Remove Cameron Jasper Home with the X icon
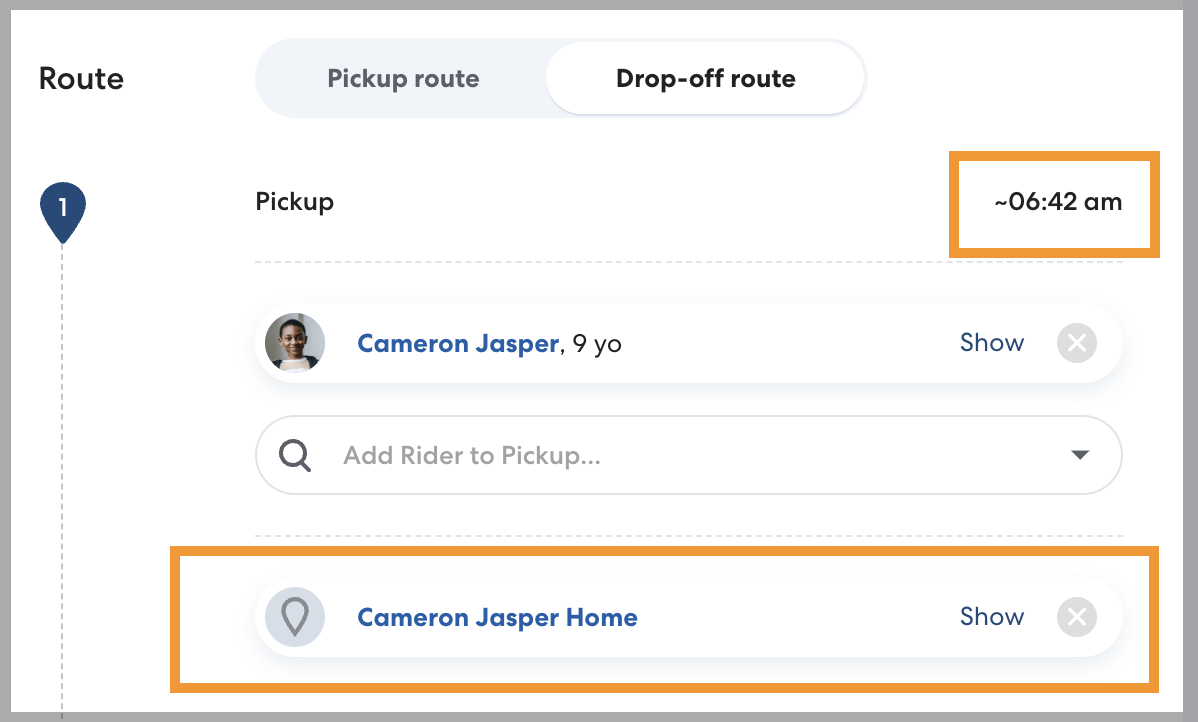Image resolution: width=1198 pixels, height=722 pixels. 1077,617
